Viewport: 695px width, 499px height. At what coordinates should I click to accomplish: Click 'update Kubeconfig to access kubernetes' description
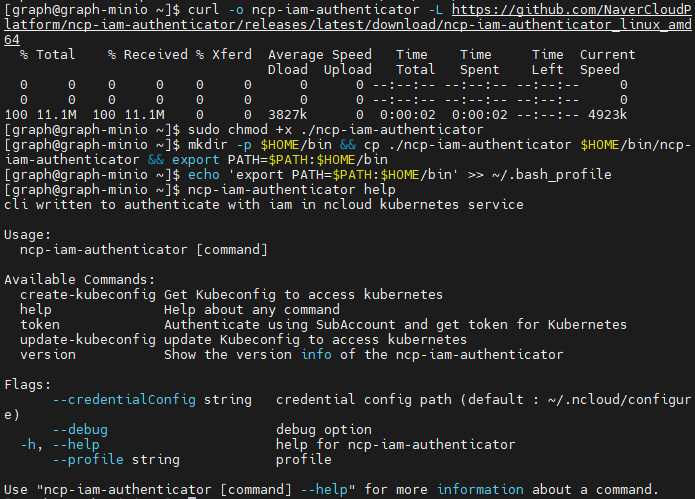[x=315, y=340]
